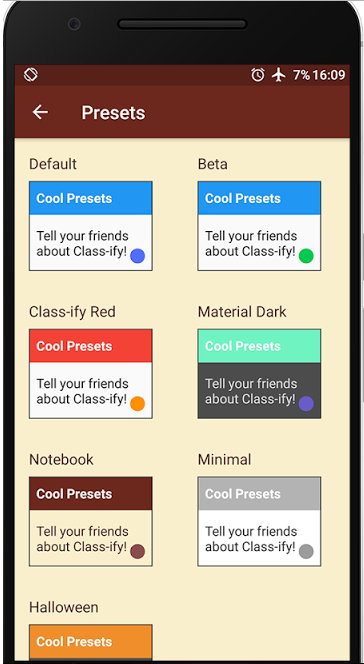
Task: Choose the Minimal preset card
Action: point(259,521)
